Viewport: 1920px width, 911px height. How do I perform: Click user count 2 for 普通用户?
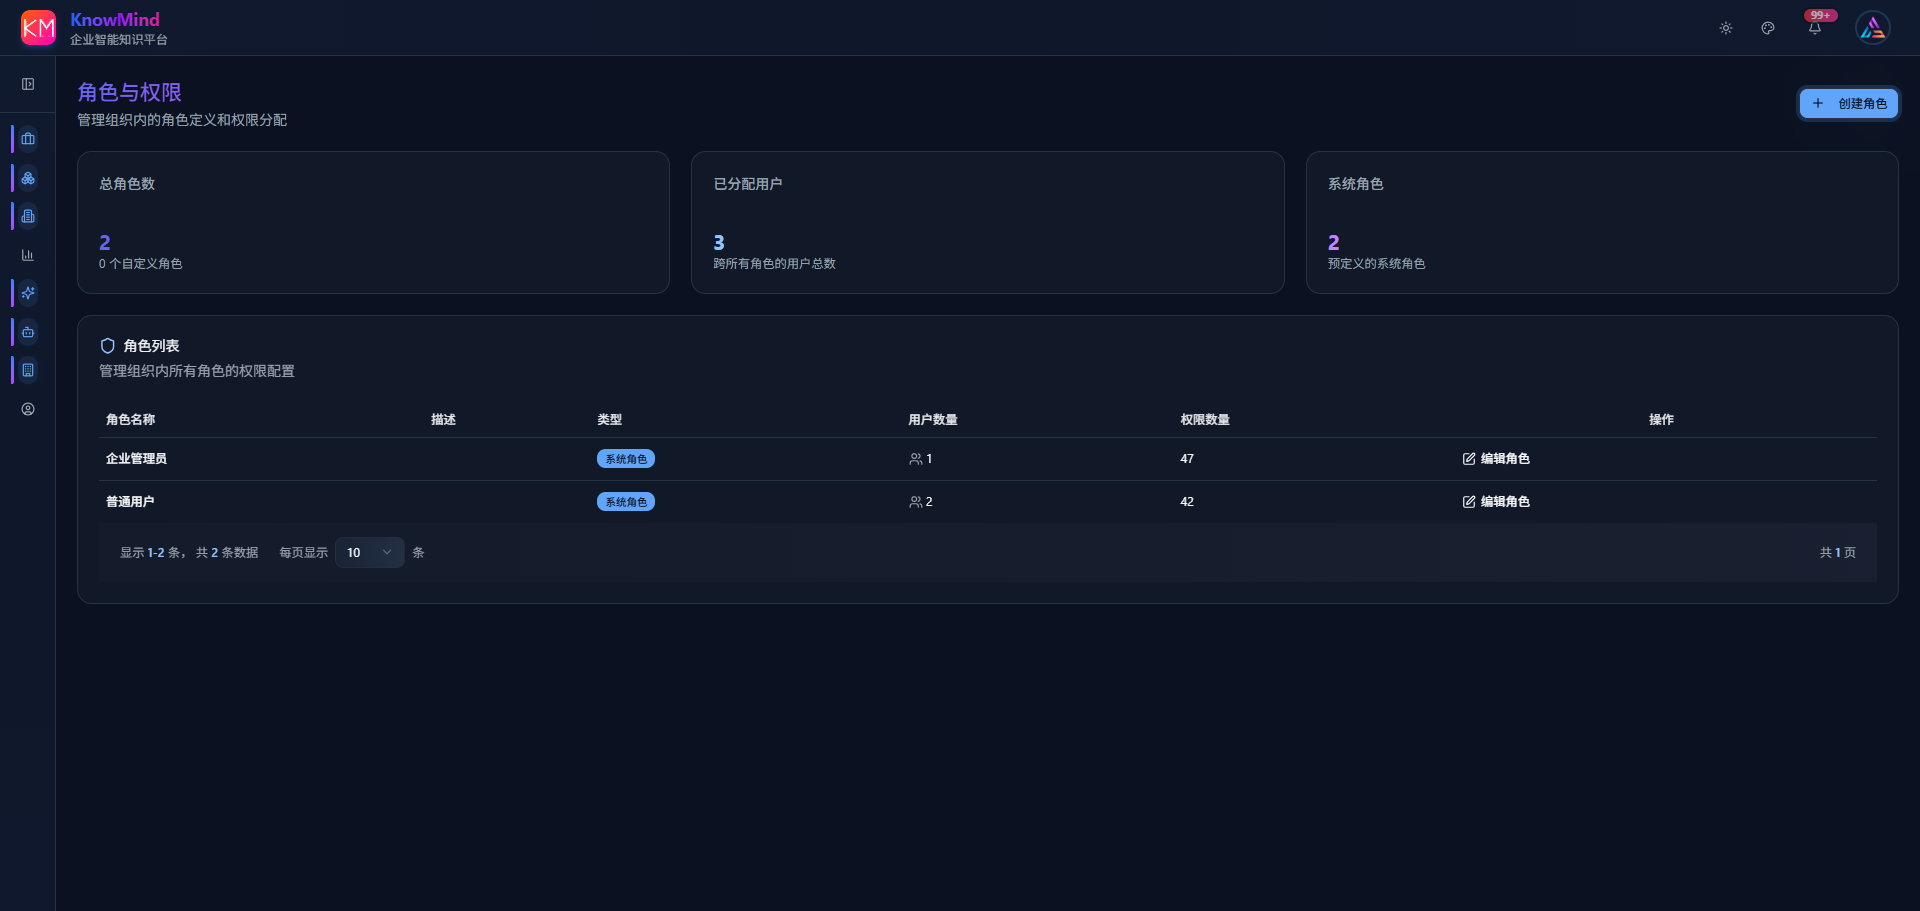(x=920, y=502)
